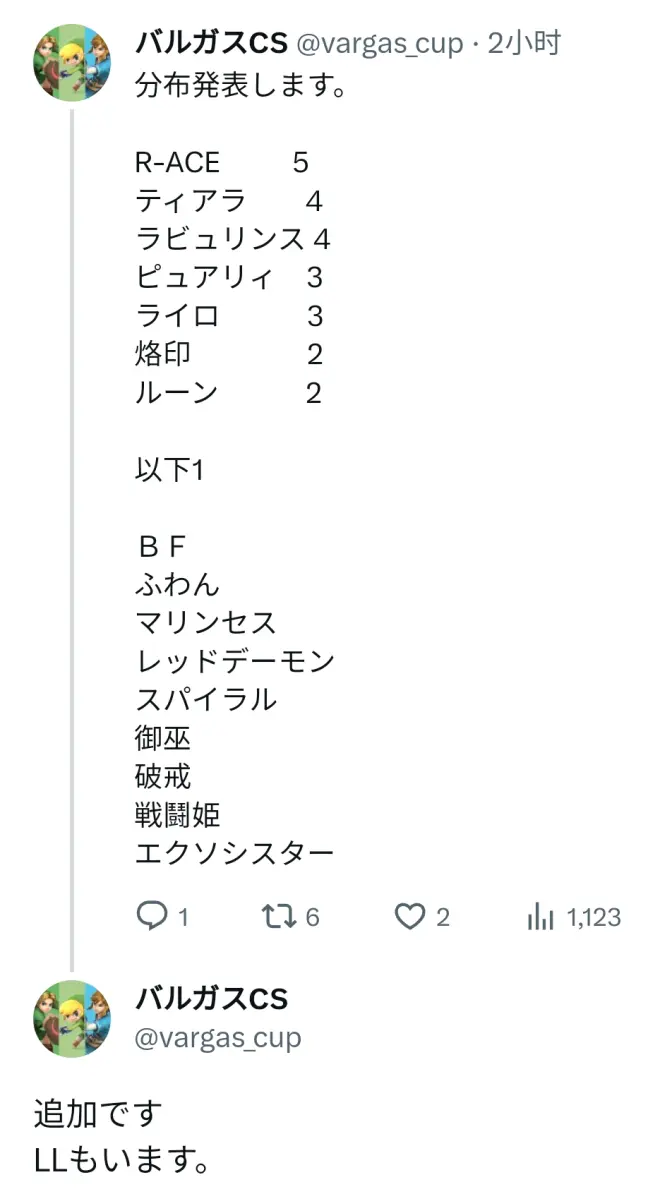The image size is (660, 1194).
Task: Click the 追加です reply text
Action: point(97,1113)
